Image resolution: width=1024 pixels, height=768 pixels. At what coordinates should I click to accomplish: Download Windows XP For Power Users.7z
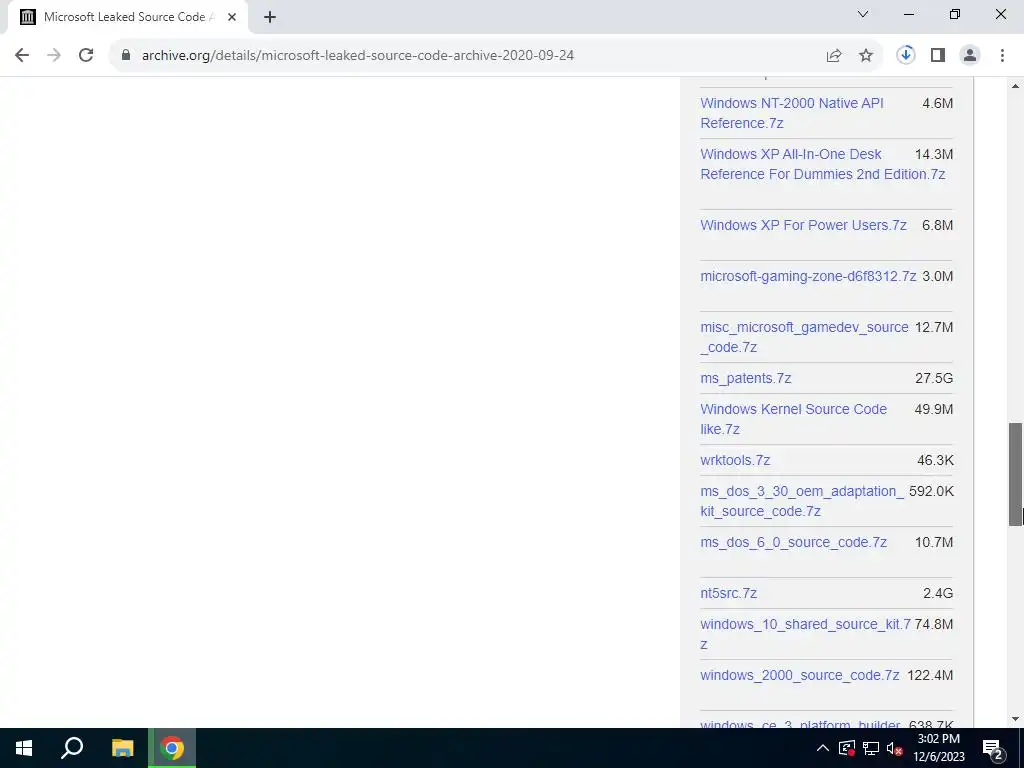click(803, 225)
